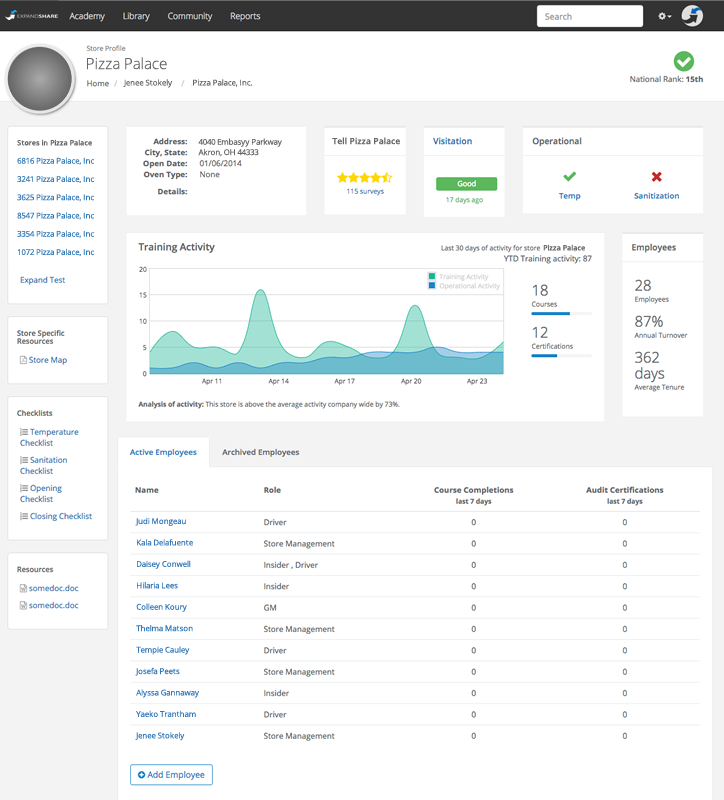Open employee Judi Mongeau
This screenshot has width=724, height=800.
tap(161, 521)
